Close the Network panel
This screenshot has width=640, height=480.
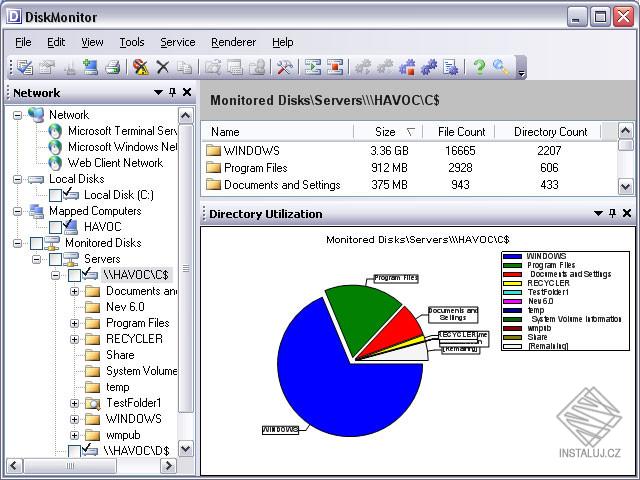(187, 92)
